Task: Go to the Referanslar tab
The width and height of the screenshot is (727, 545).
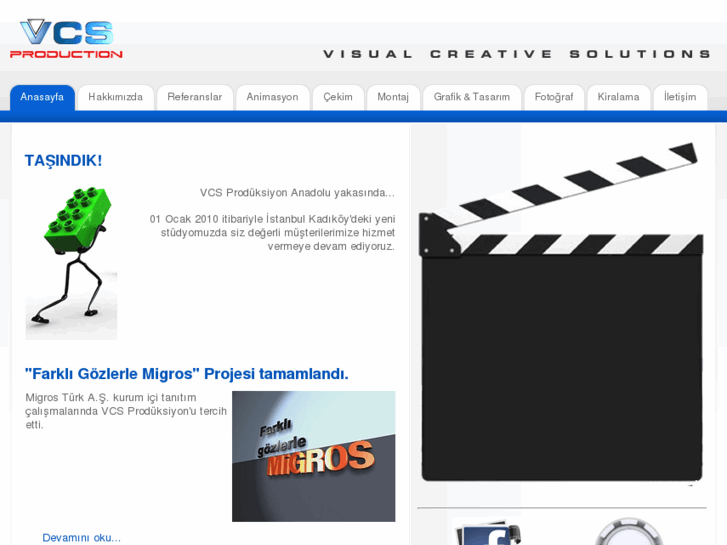Action: 195,97
